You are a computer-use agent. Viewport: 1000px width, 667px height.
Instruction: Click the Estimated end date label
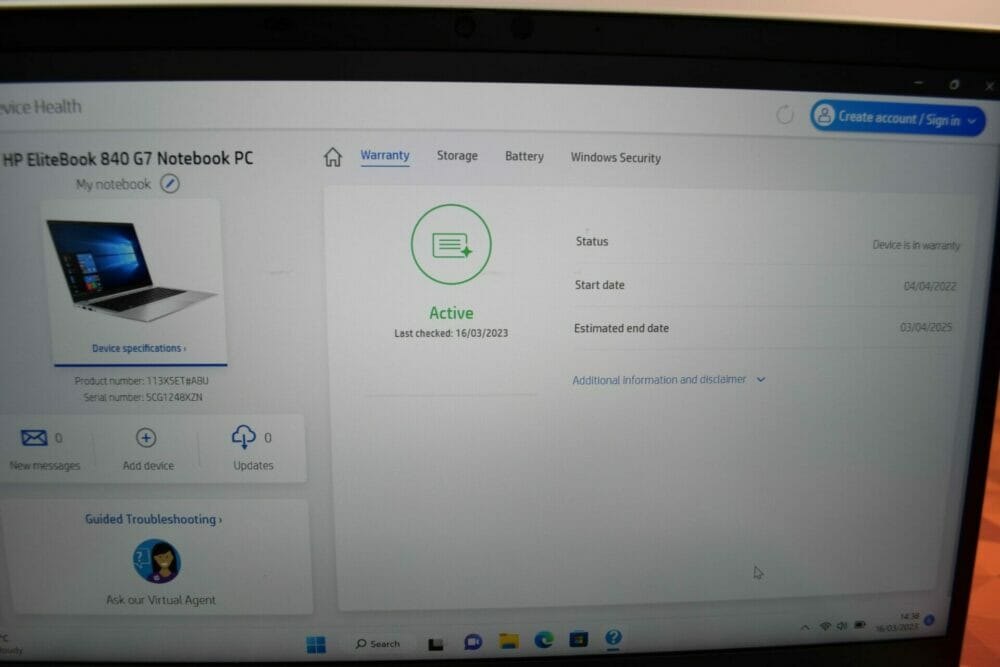click(621, 328)
